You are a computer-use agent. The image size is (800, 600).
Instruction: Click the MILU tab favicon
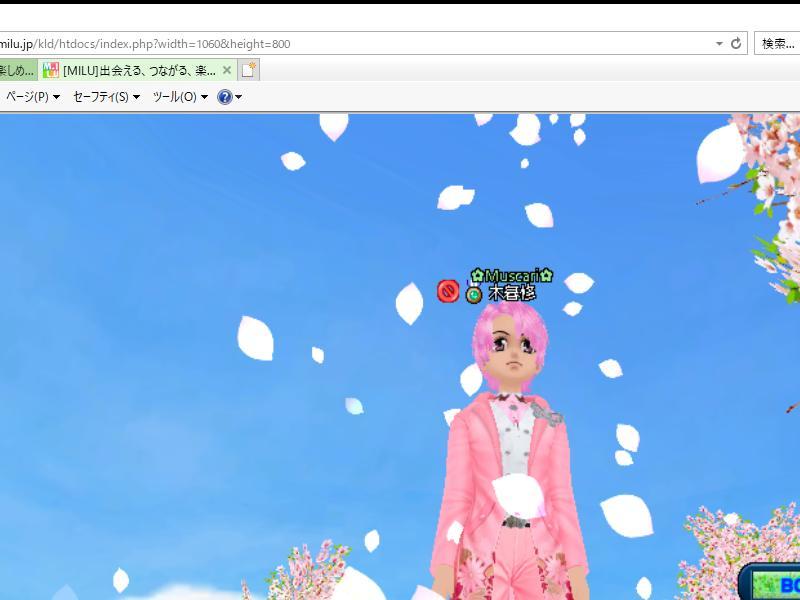50,70
